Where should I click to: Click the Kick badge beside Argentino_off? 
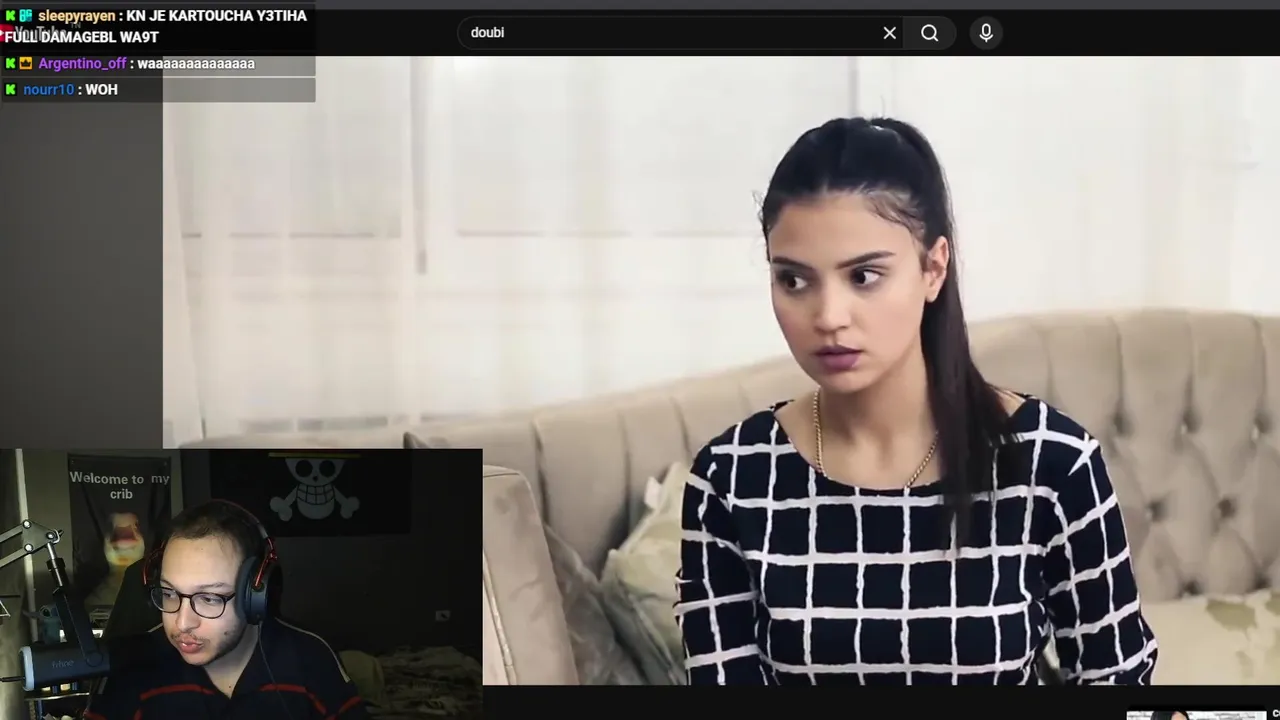click(x=10, y=63)
